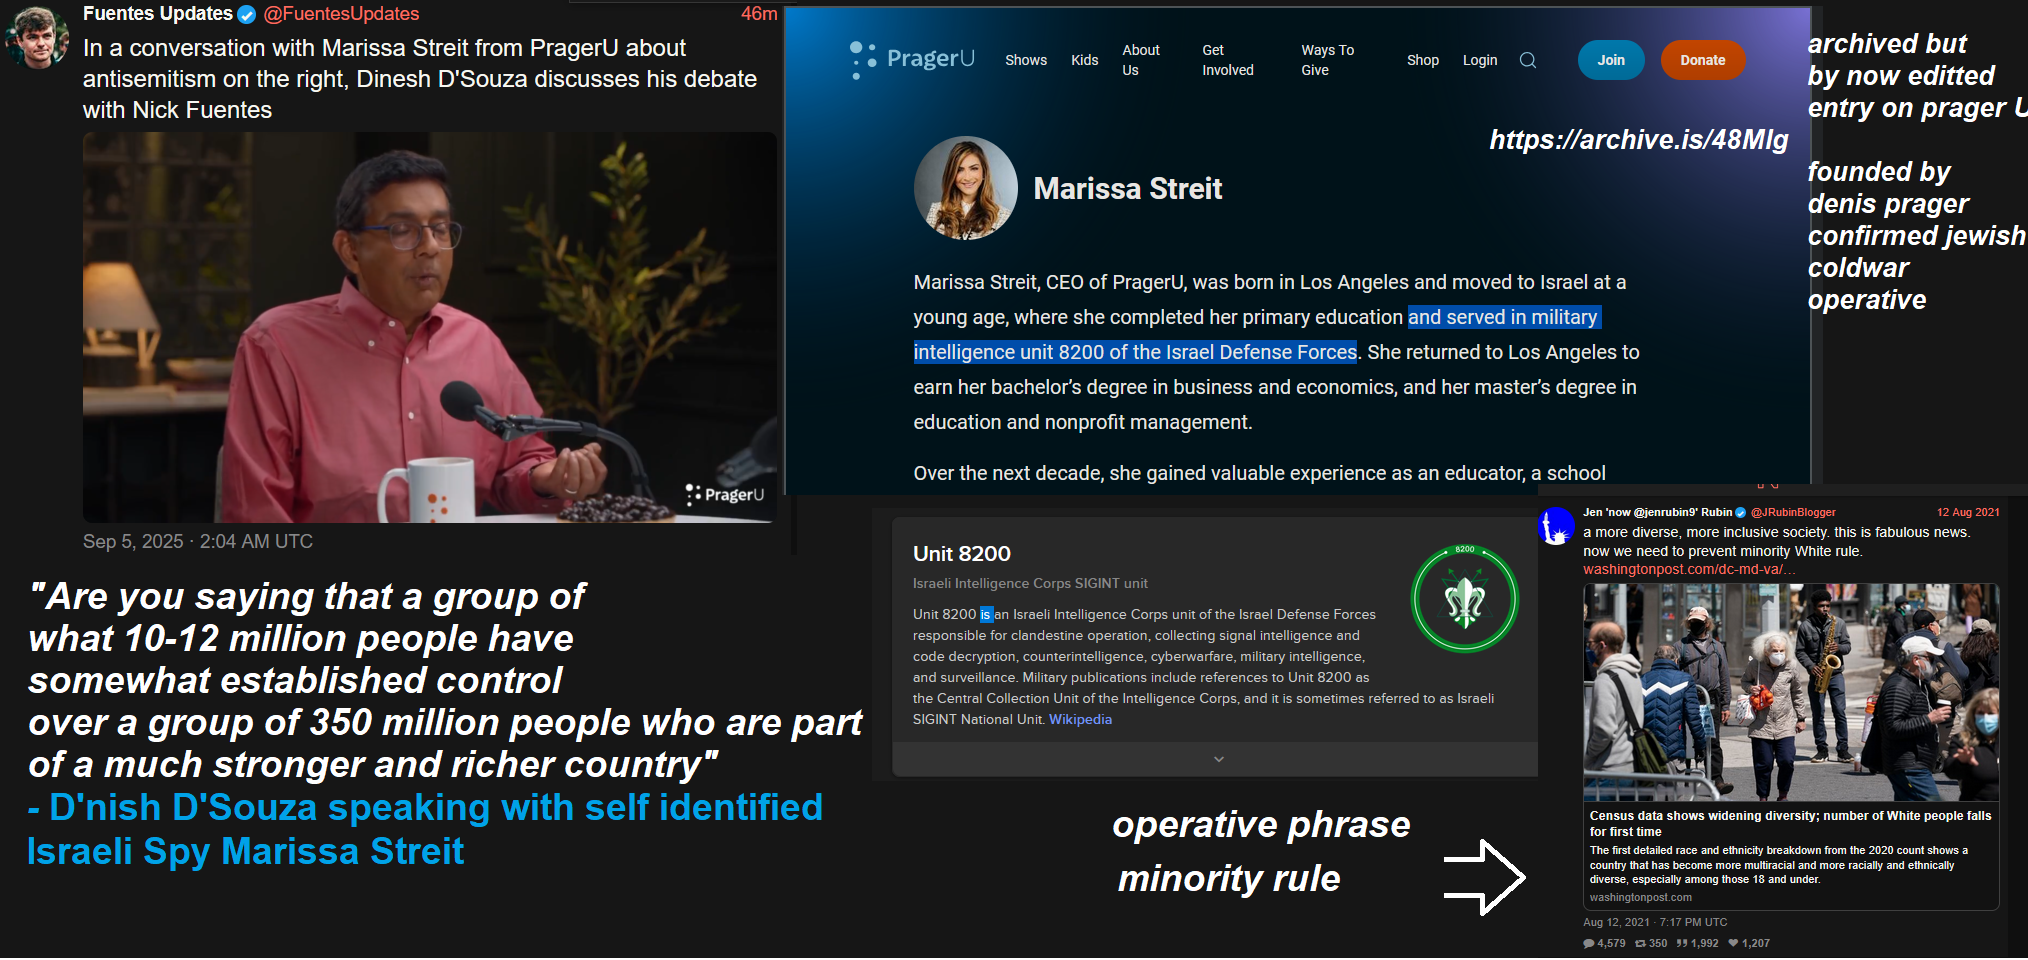Open the 'Census data shows widening diversity' headline
Screen dimensions: 2028x960
(x=1791, y=823)
